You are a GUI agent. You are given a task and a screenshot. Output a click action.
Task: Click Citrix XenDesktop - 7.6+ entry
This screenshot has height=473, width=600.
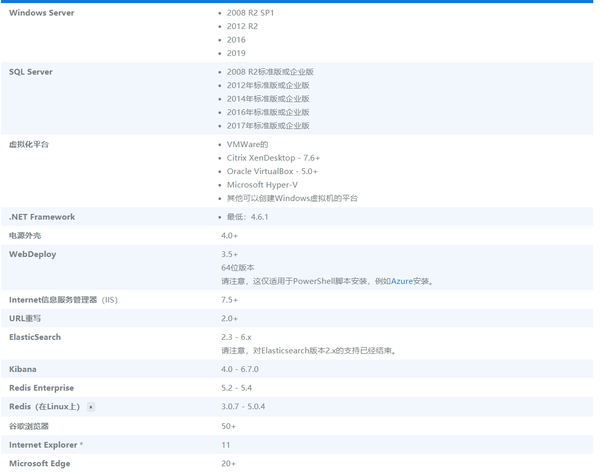tap(273, 158)
